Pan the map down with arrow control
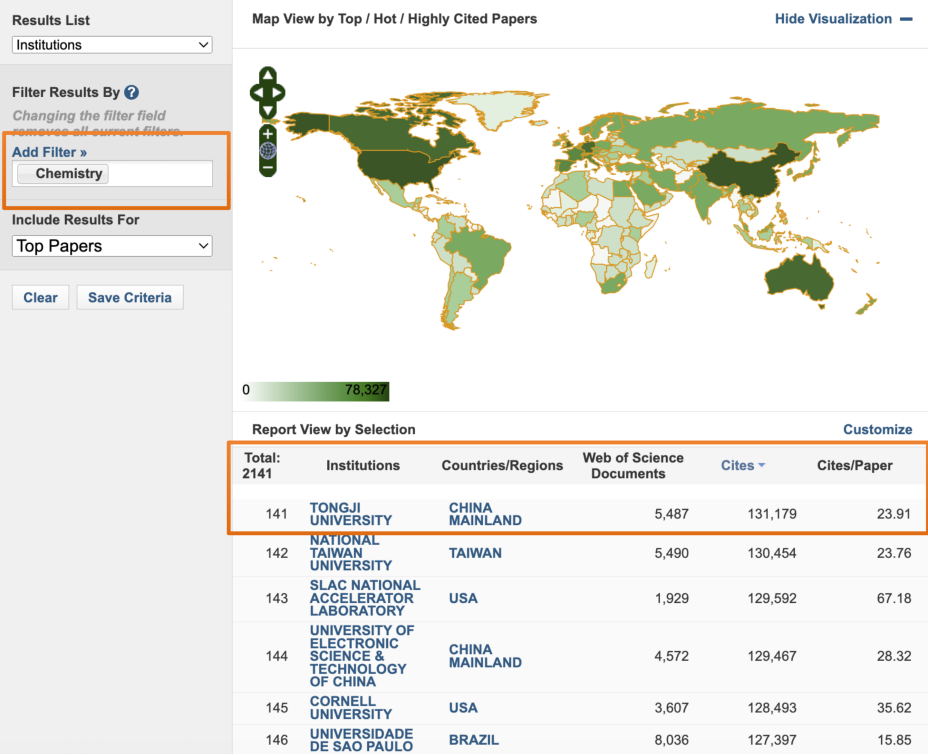The image size is (928, 756). click(x=267, y=110)
